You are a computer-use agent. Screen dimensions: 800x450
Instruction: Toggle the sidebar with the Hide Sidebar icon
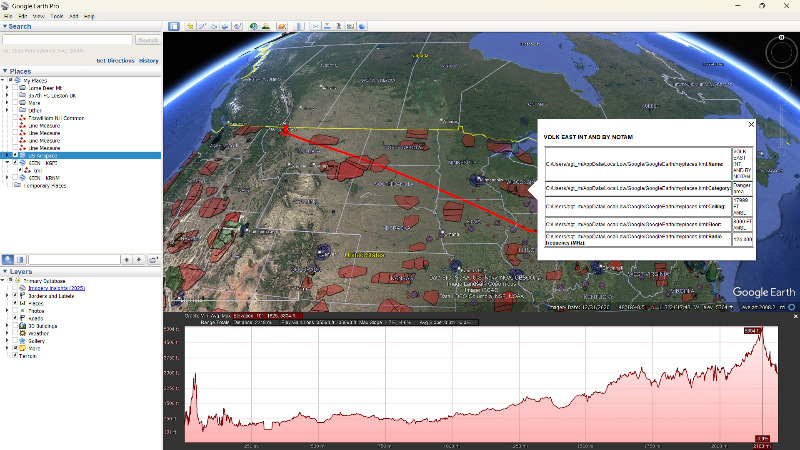[x=173, y=26]
